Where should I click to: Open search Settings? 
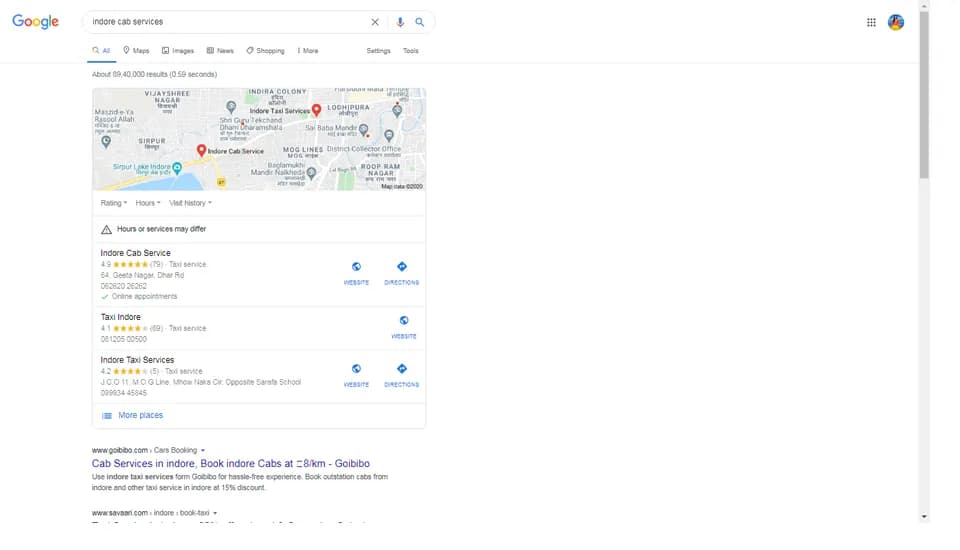(x=378, y=51)
